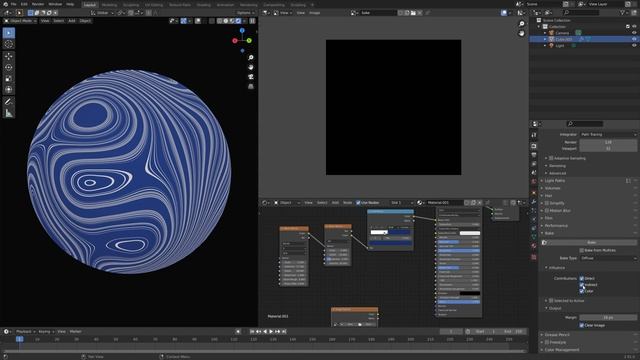Toggle the Clear Image checkbox
Screen dimensions: 640x360
pyautogui.click(x=582, y=325)
